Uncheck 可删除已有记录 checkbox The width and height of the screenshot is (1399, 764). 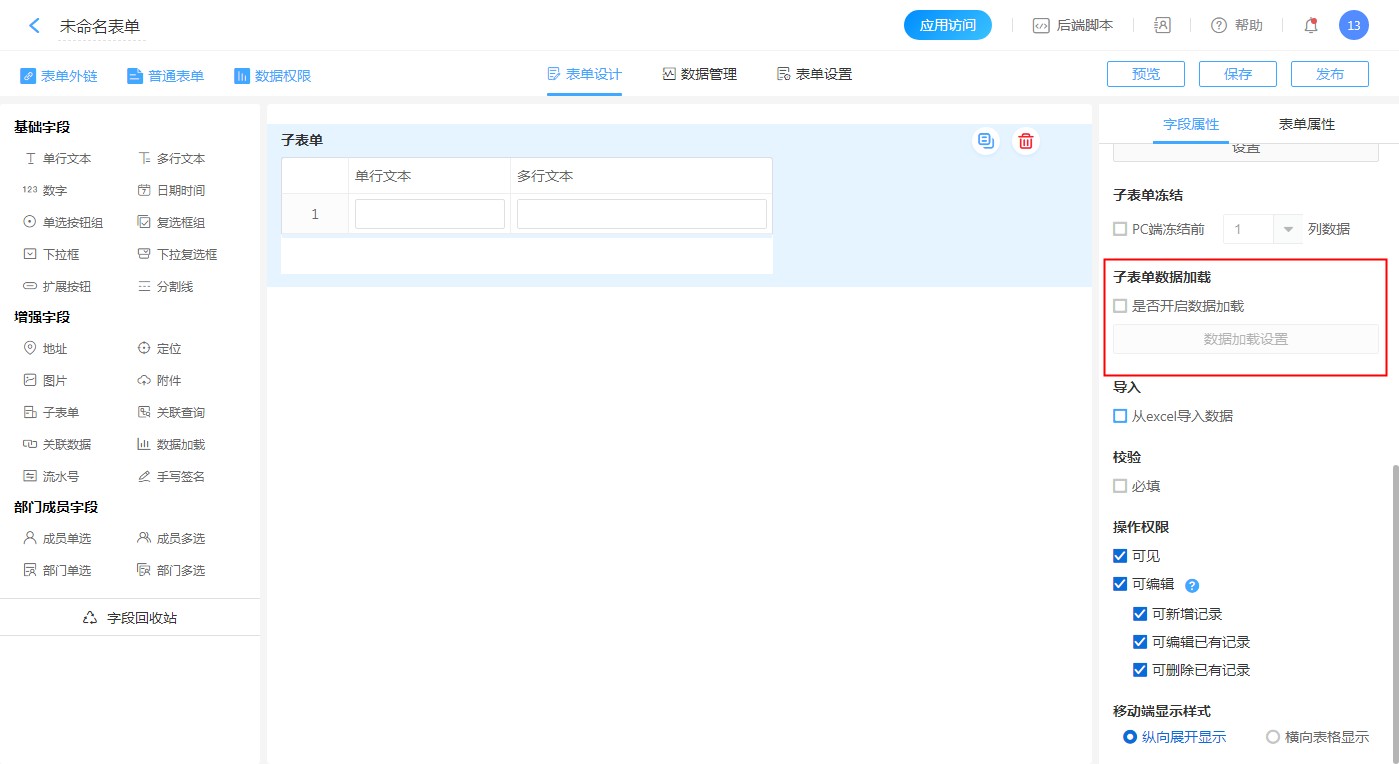pyautogui.click(x=1140, y=670)
